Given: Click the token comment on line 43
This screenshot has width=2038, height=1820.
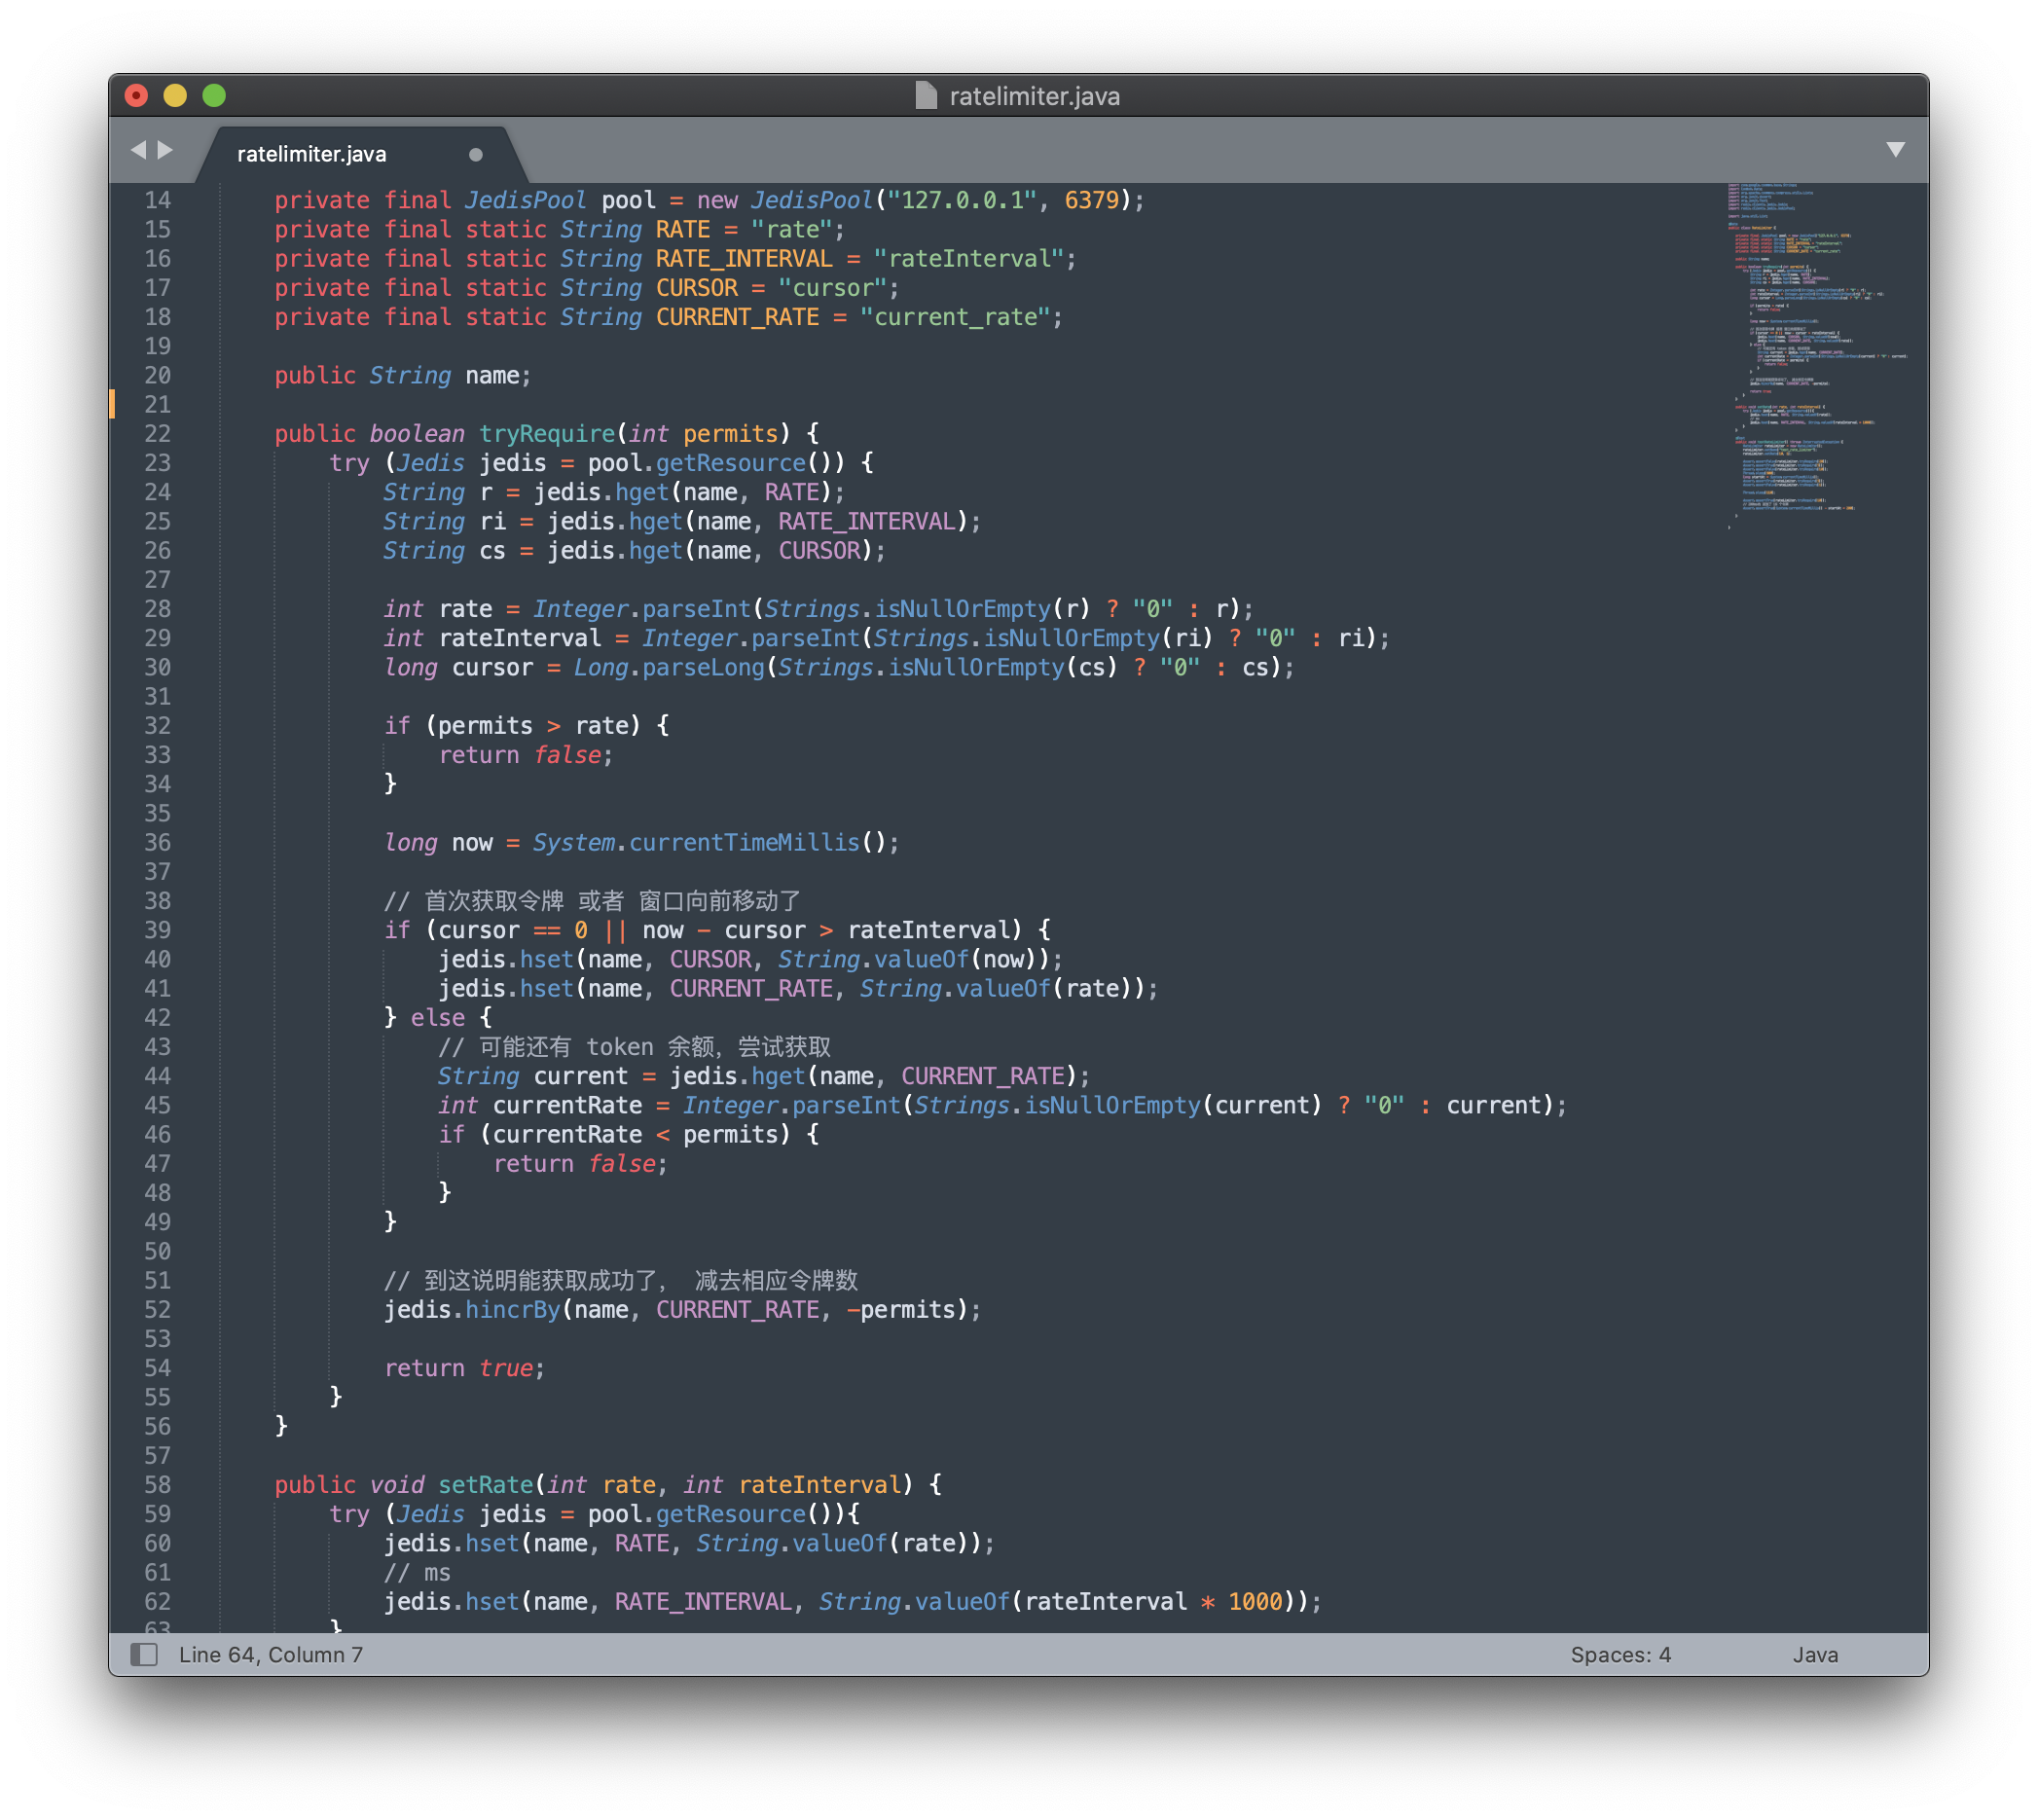Looking at the screenshot, I should [x=635, y=1047].
